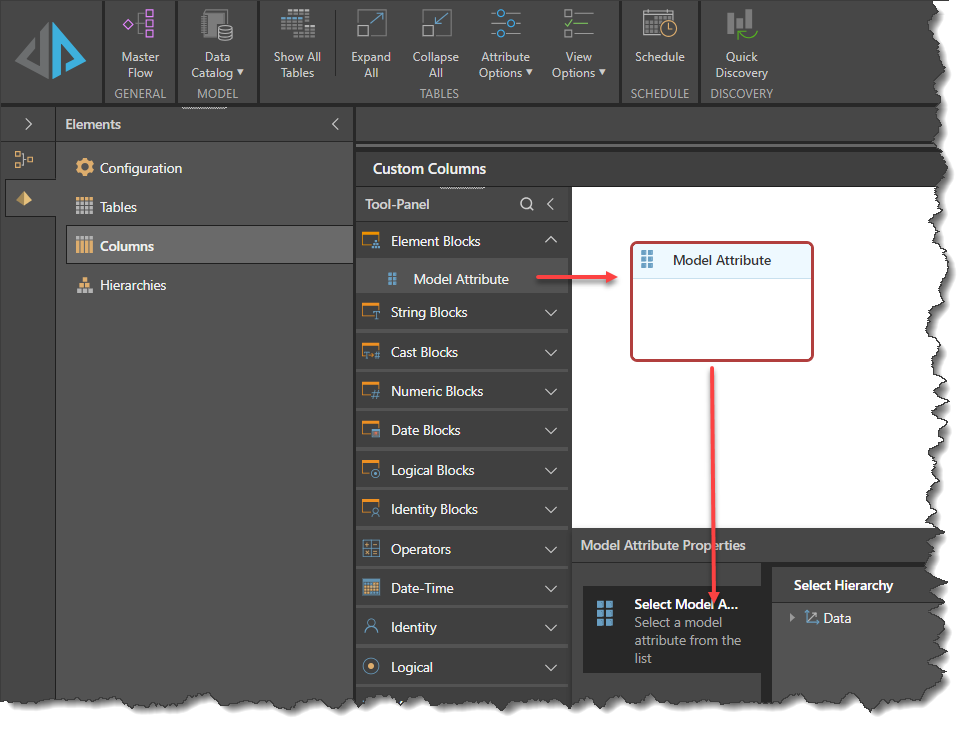This screenshot has height=737, width=971.
Task: Expand the Data hierarchy tree node
Action: click(792, 618)
